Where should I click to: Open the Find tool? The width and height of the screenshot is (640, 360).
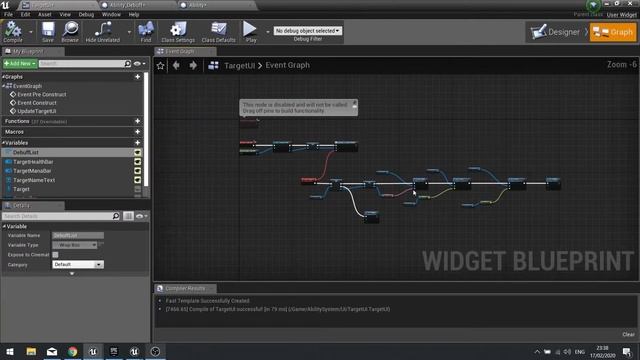[x=146, y=32]
